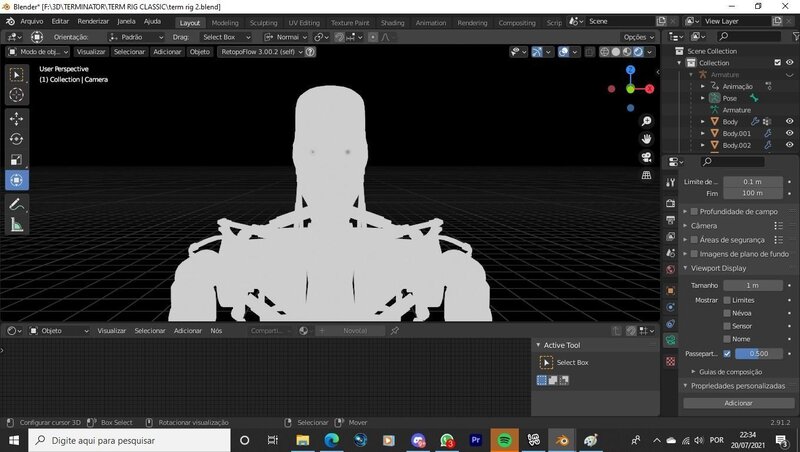Open the Spotify app from the taskbar
The image size is (800, 452).
[504, 440]
